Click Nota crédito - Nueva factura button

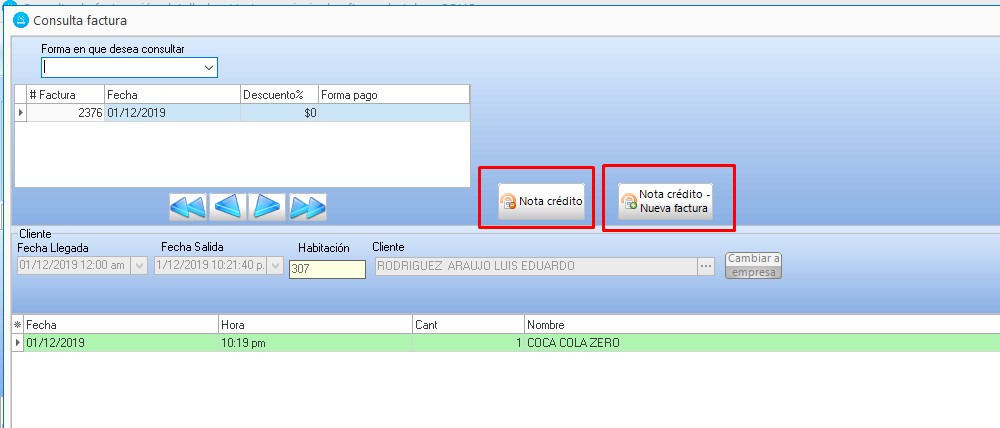point(665,202)
